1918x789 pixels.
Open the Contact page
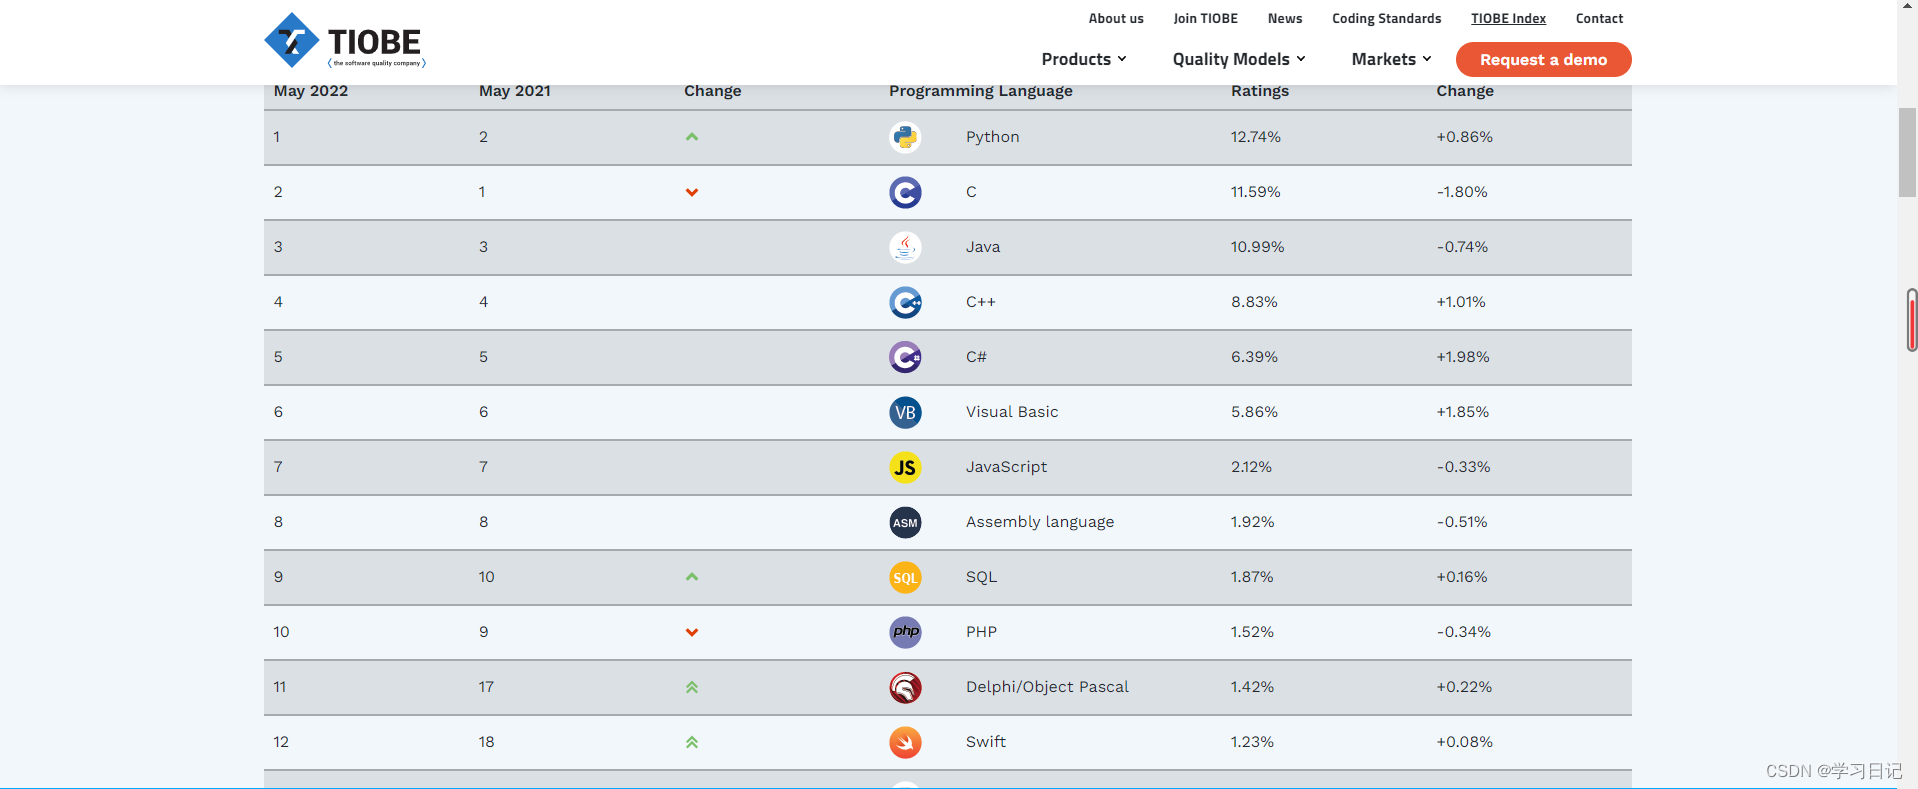[1599, 18]
